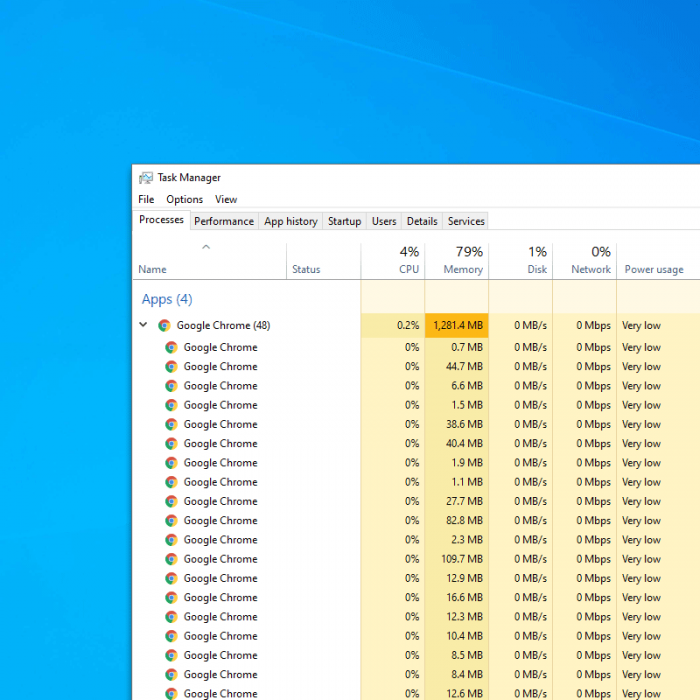
Task: Select the Chrome process using 27.7 MB
Action: (220, 501)
